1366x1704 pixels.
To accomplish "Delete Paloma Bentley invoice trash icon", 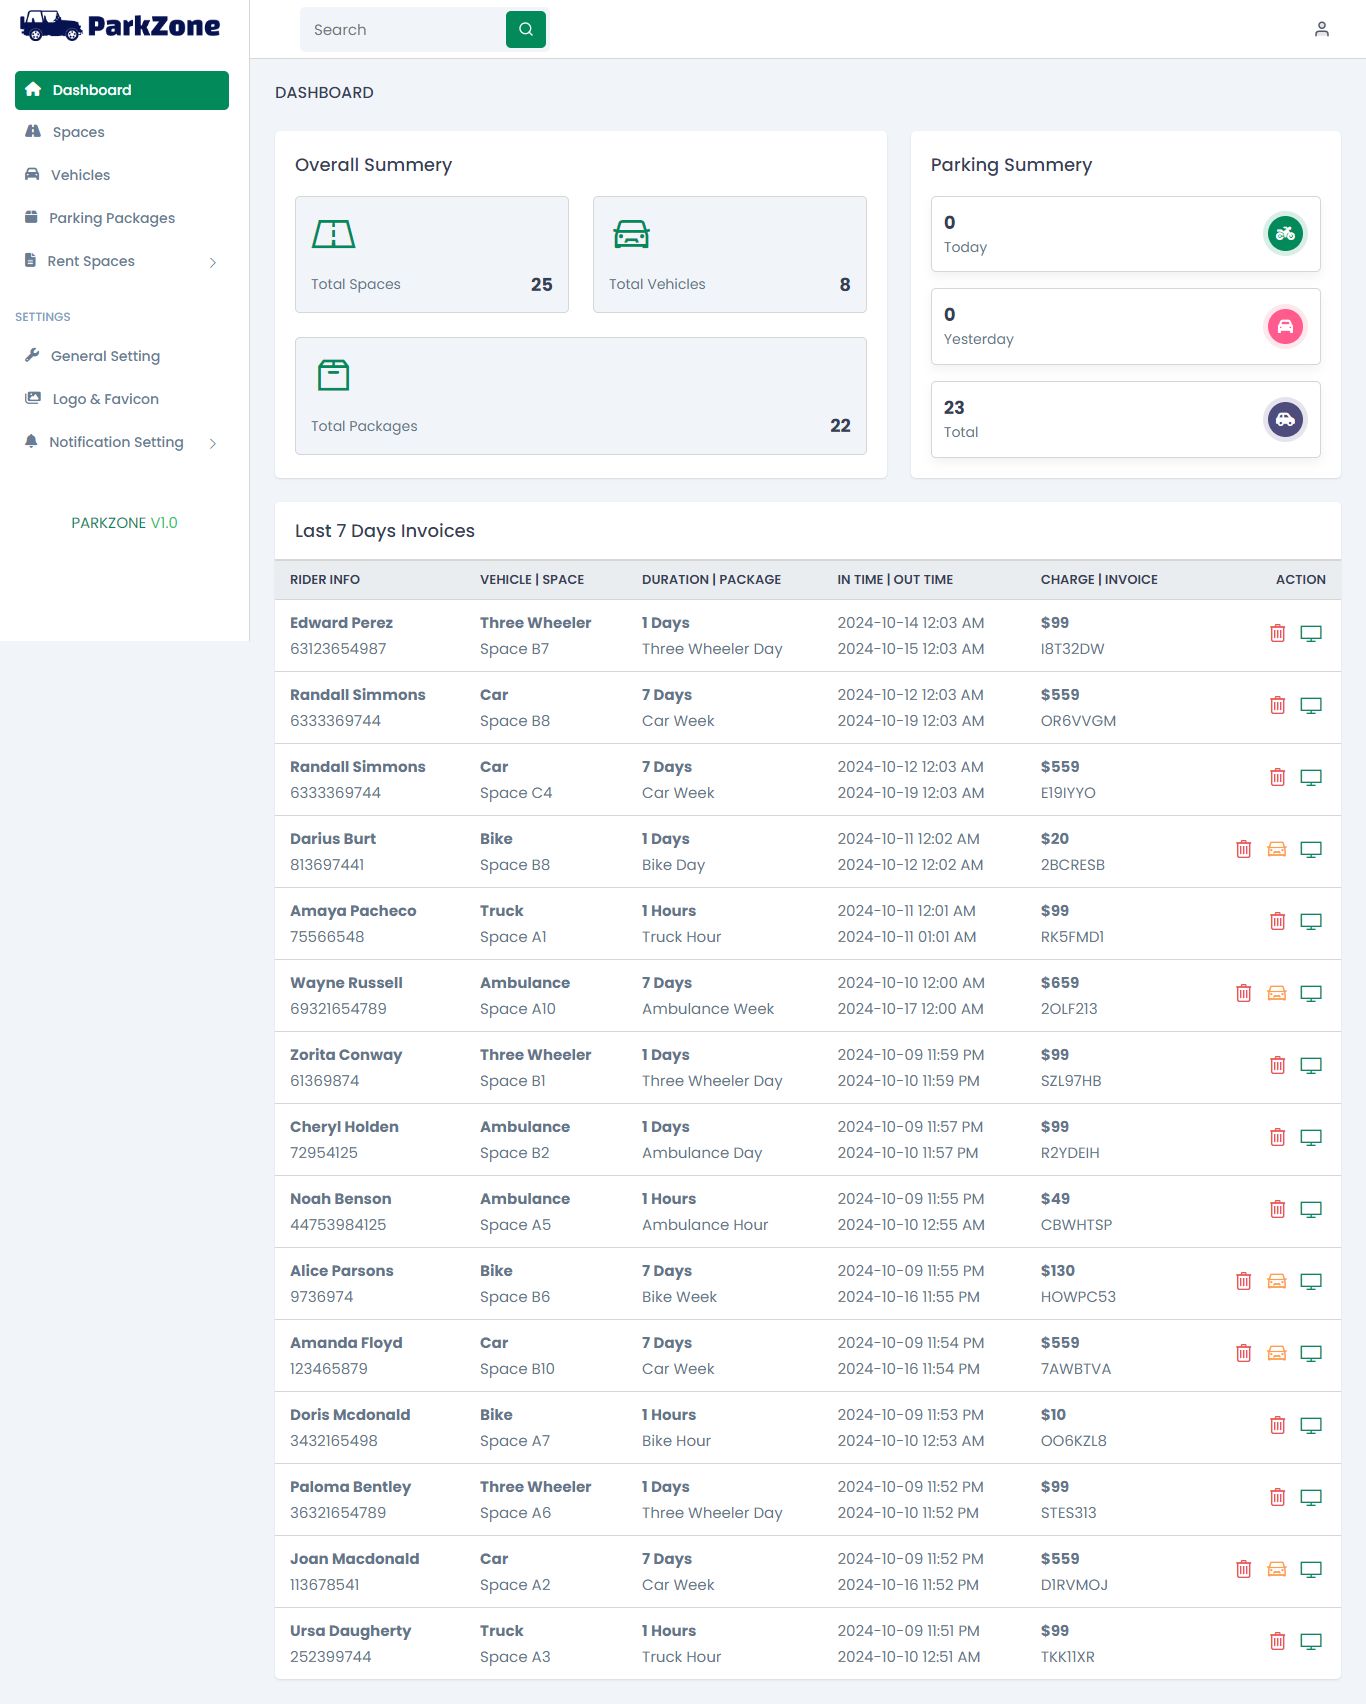I will (1277, 1497).
